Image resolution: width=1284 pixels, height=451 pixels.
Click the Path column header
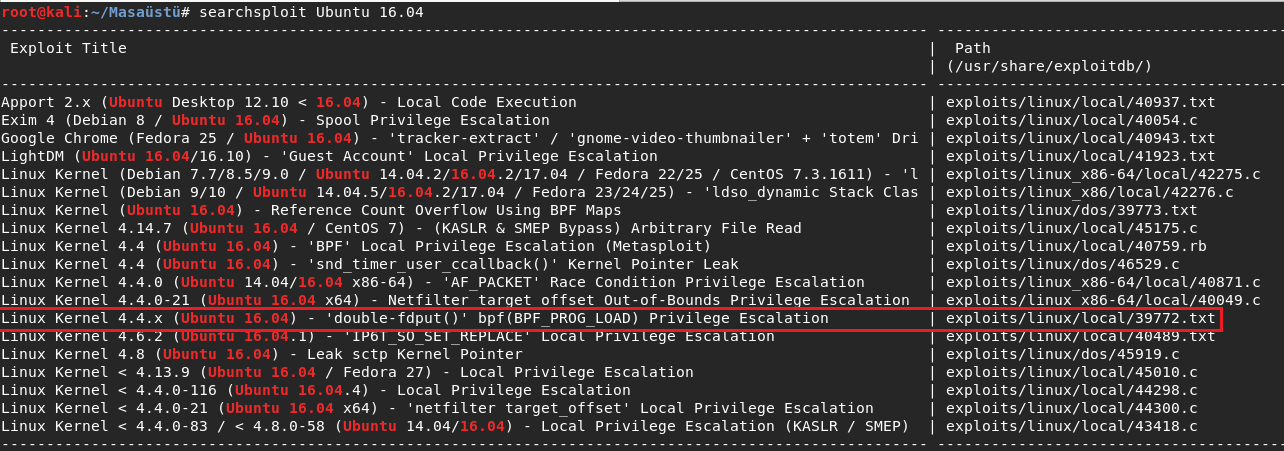coord(972,48)
